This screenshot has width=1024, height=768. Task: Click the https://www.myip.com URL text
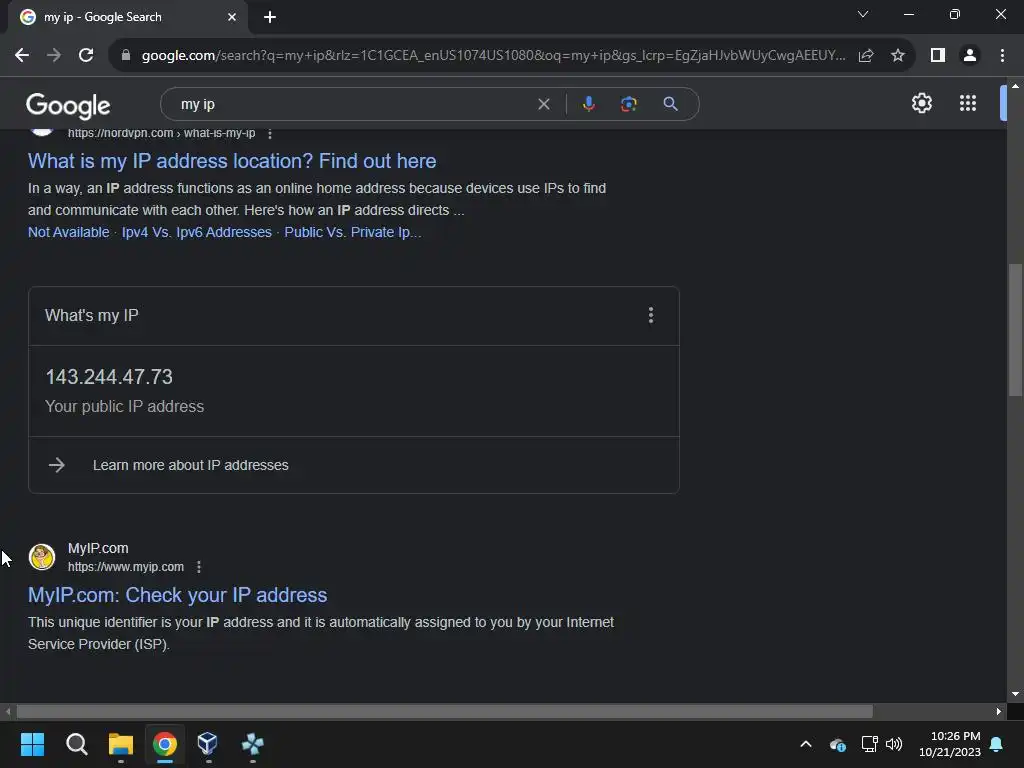pos(126,567)
